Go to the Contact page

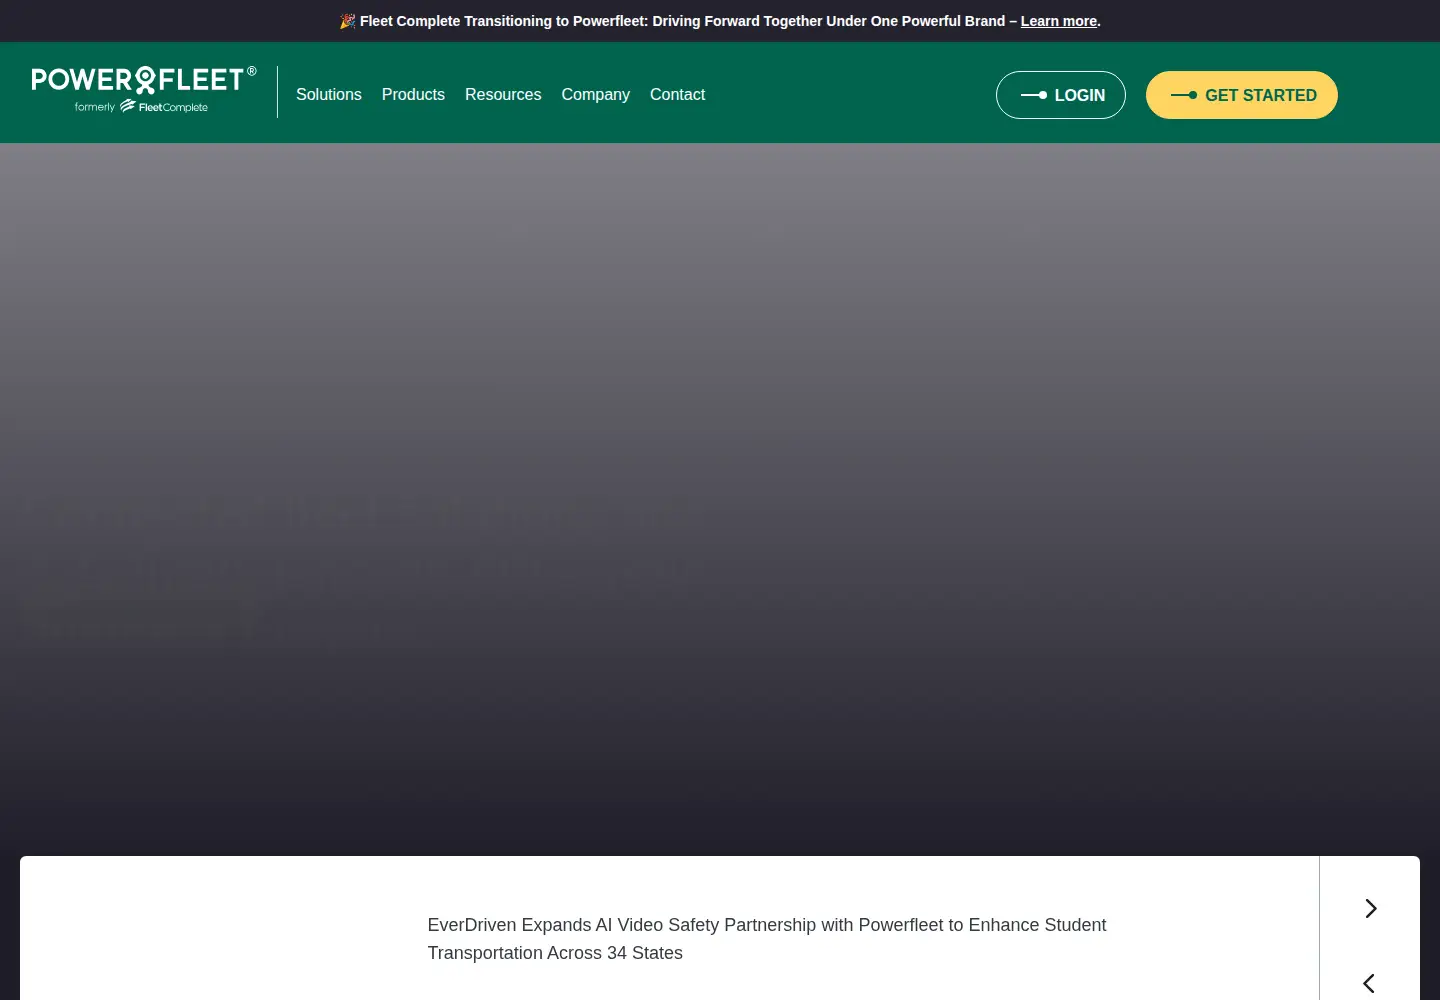(677, 94)
